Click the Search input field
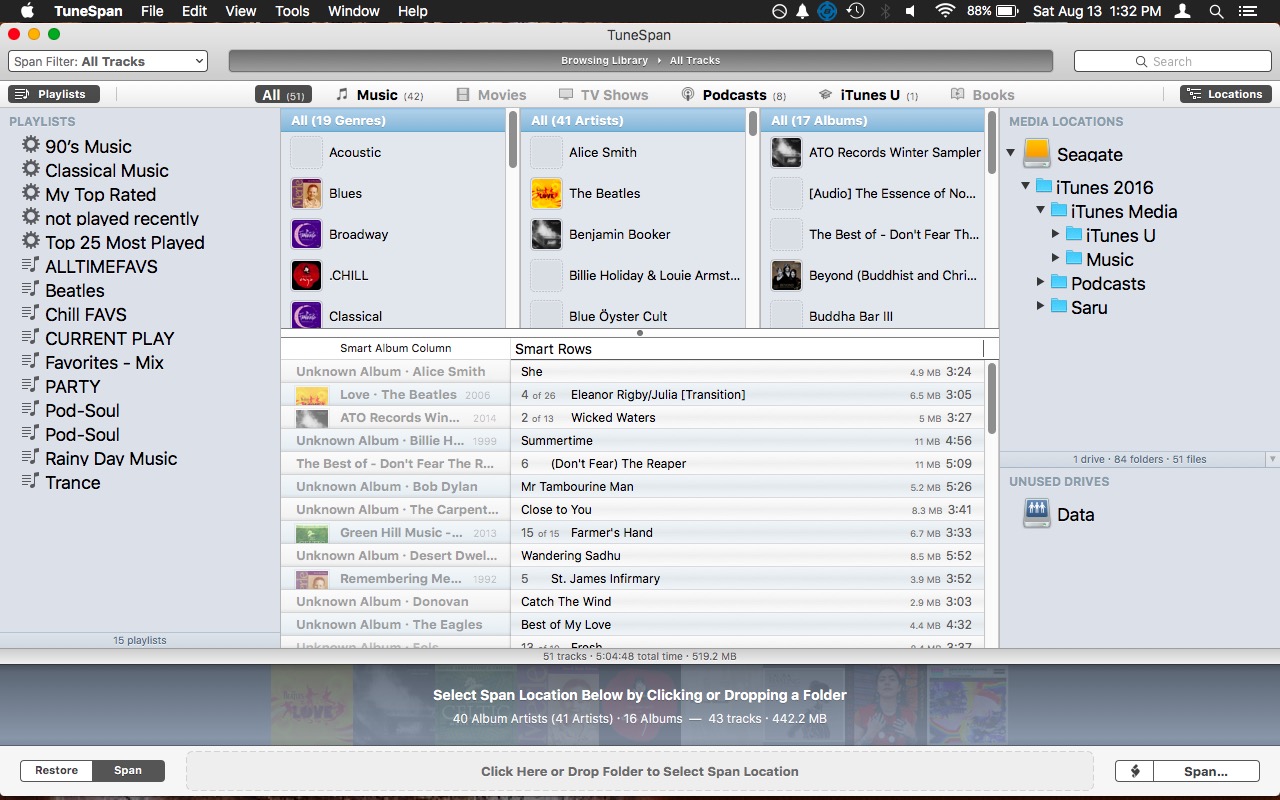Image resolution: width=1280 pixels, height=800 pixels. [1171, 61]
